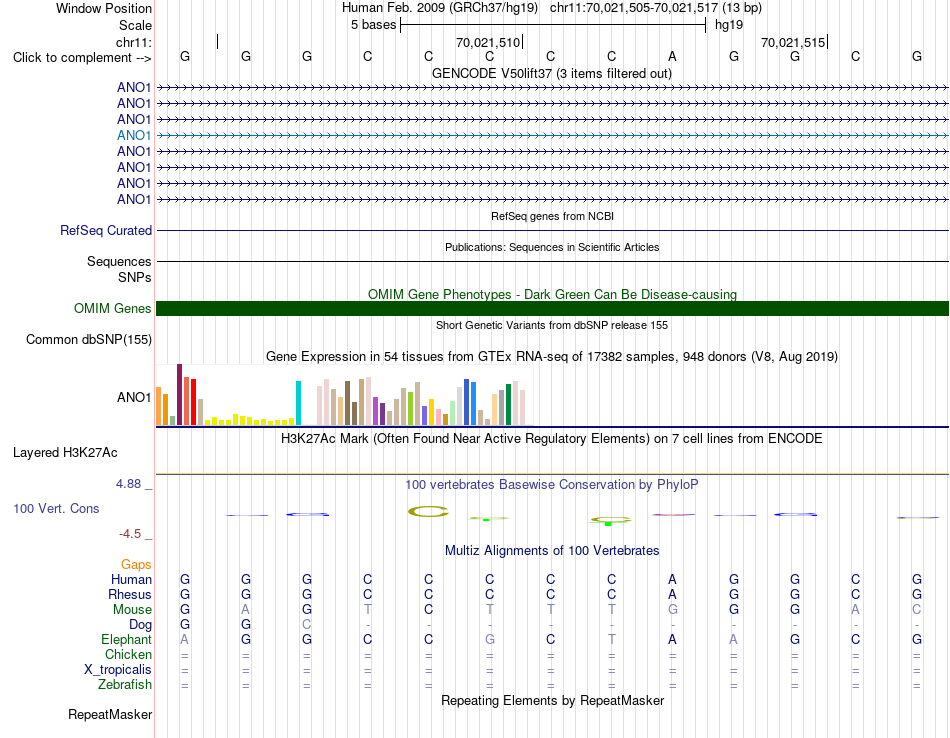Screen dimensions: 950x738
Task: Click 'Publications: Sequences in Scientific Articles' title
Action: tap(552, 247)
